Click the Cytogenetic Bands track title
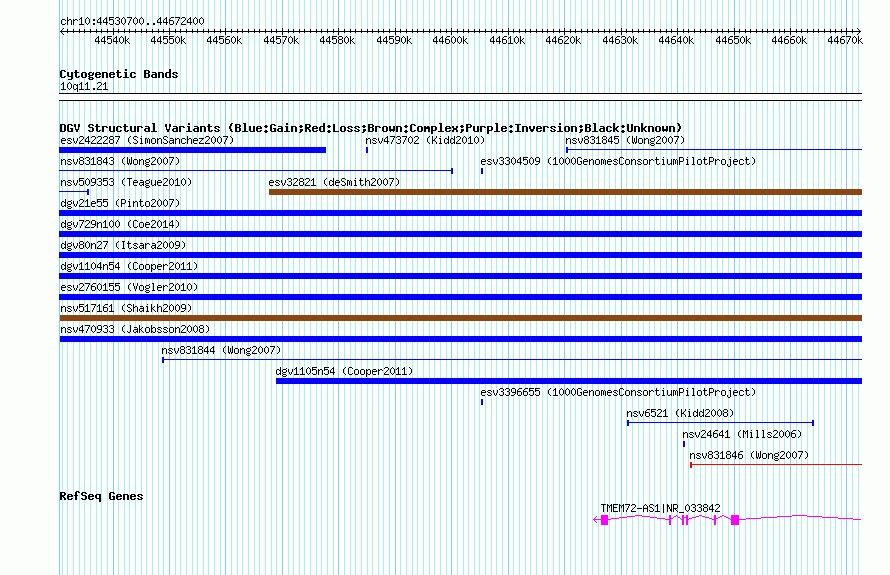 (x=119, y=74)
